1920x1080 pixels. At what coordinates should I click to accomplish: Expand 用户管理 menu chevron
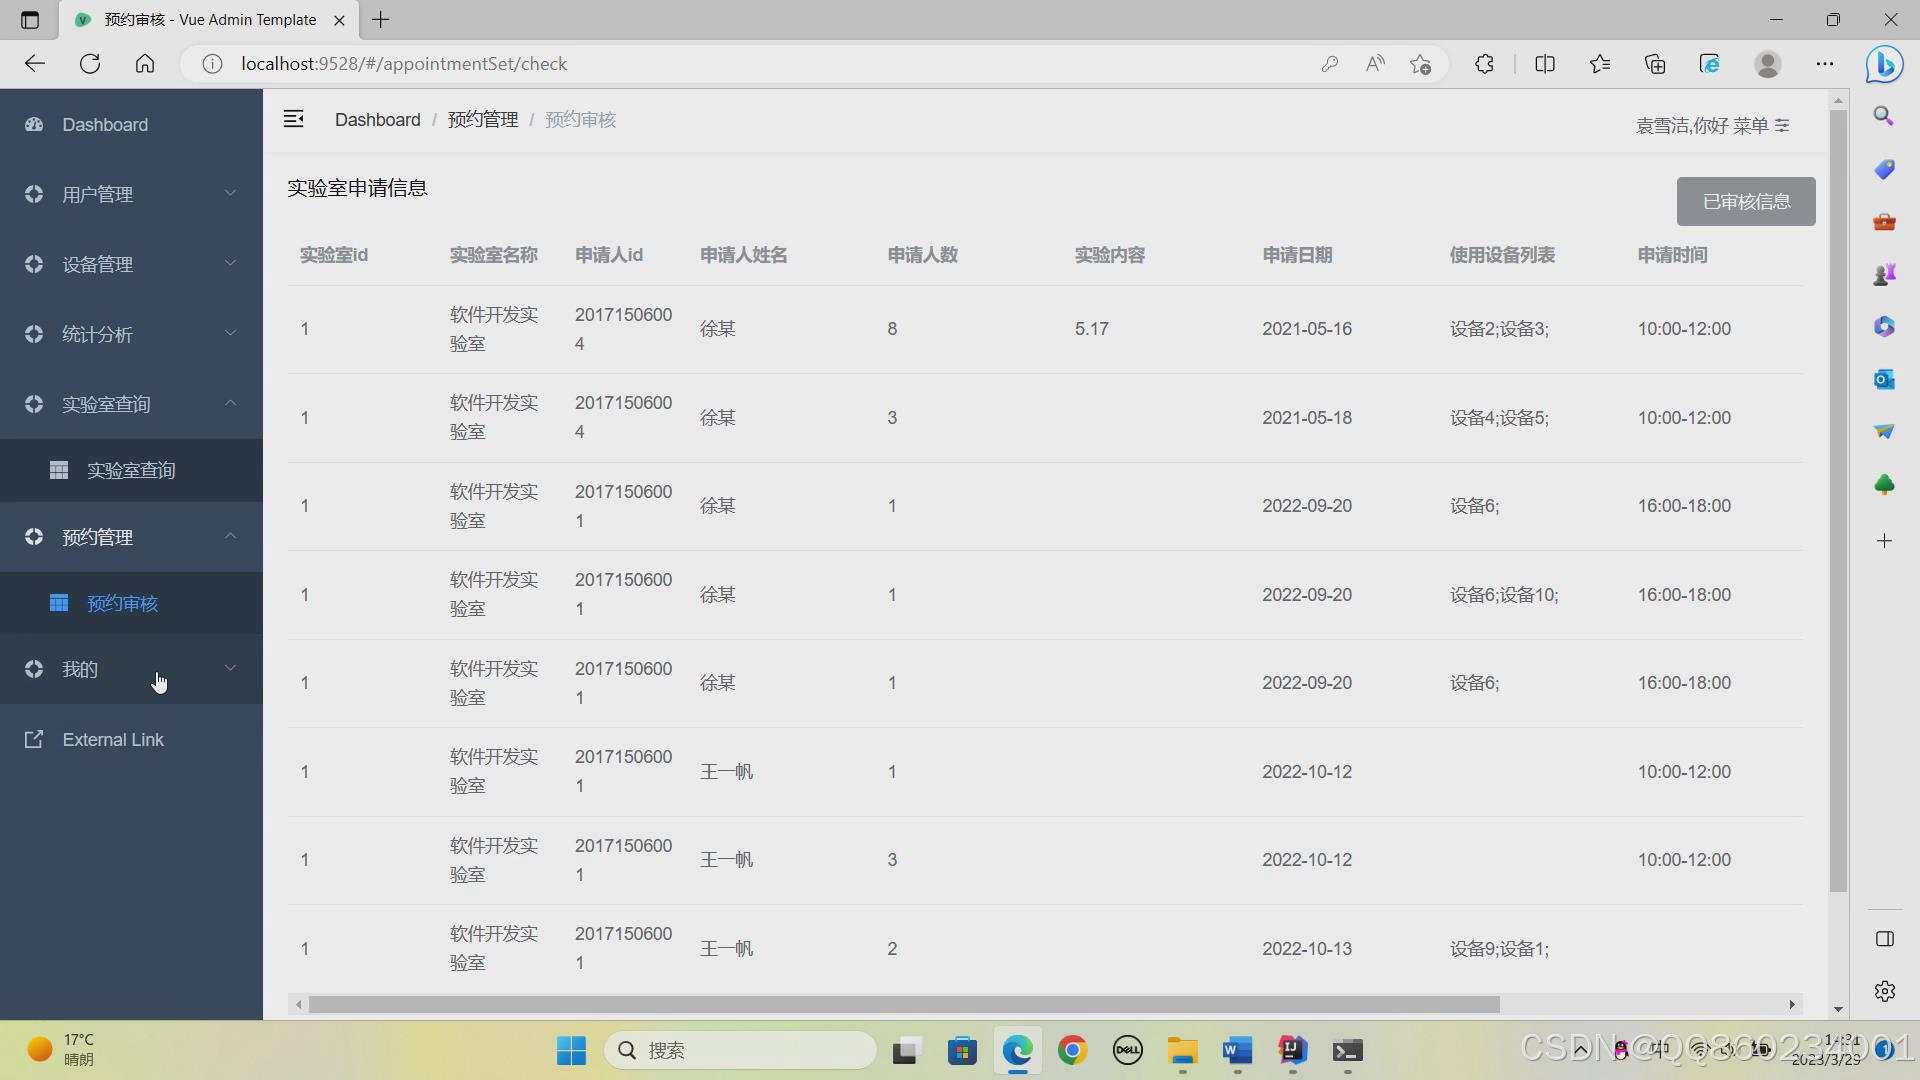point(230,193)
